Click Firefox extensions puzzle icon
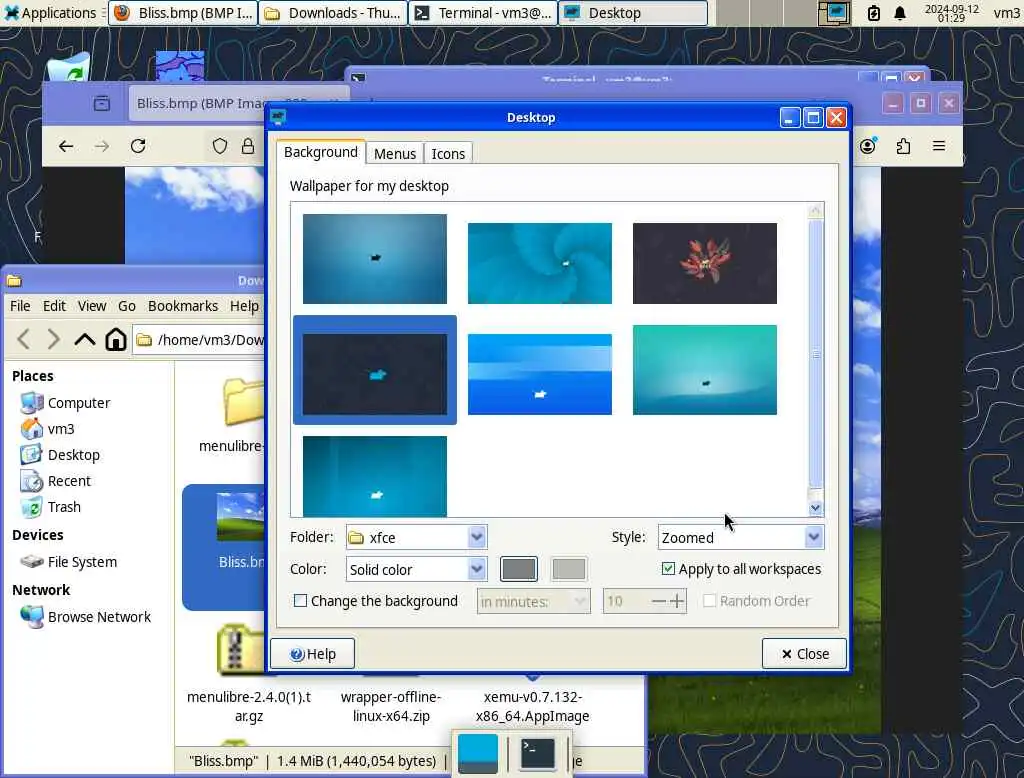The width and height of the screenshot is (1024, 778). pyautogui.click(x=903, y=146)
